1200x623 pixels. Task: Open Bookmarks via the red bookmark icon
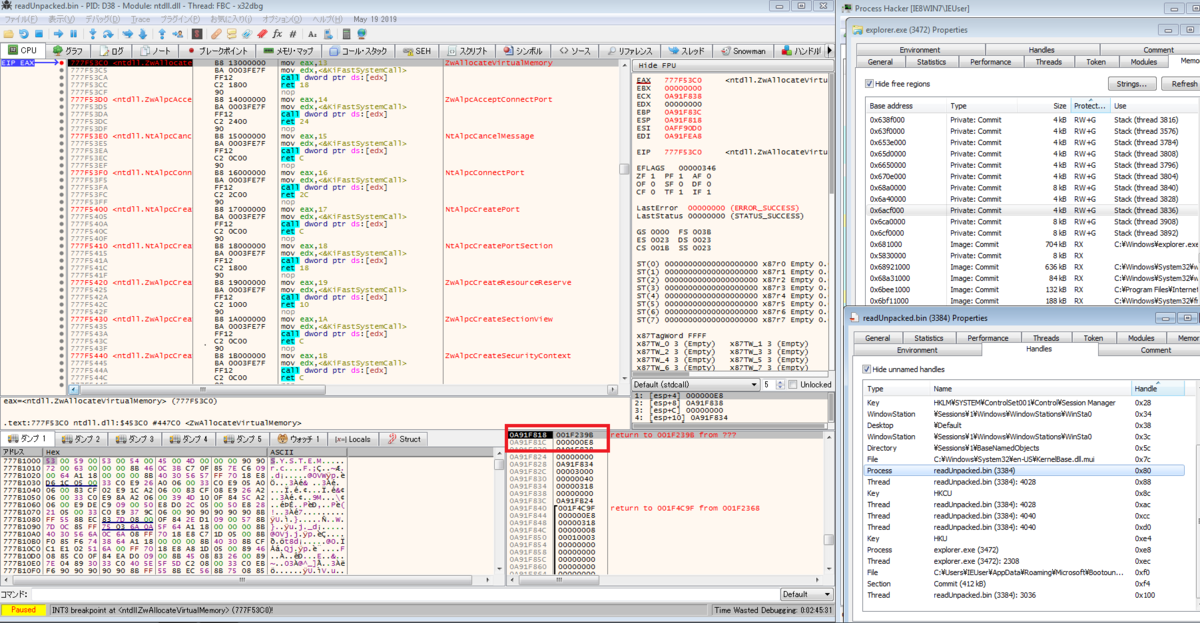pos(261,34)
